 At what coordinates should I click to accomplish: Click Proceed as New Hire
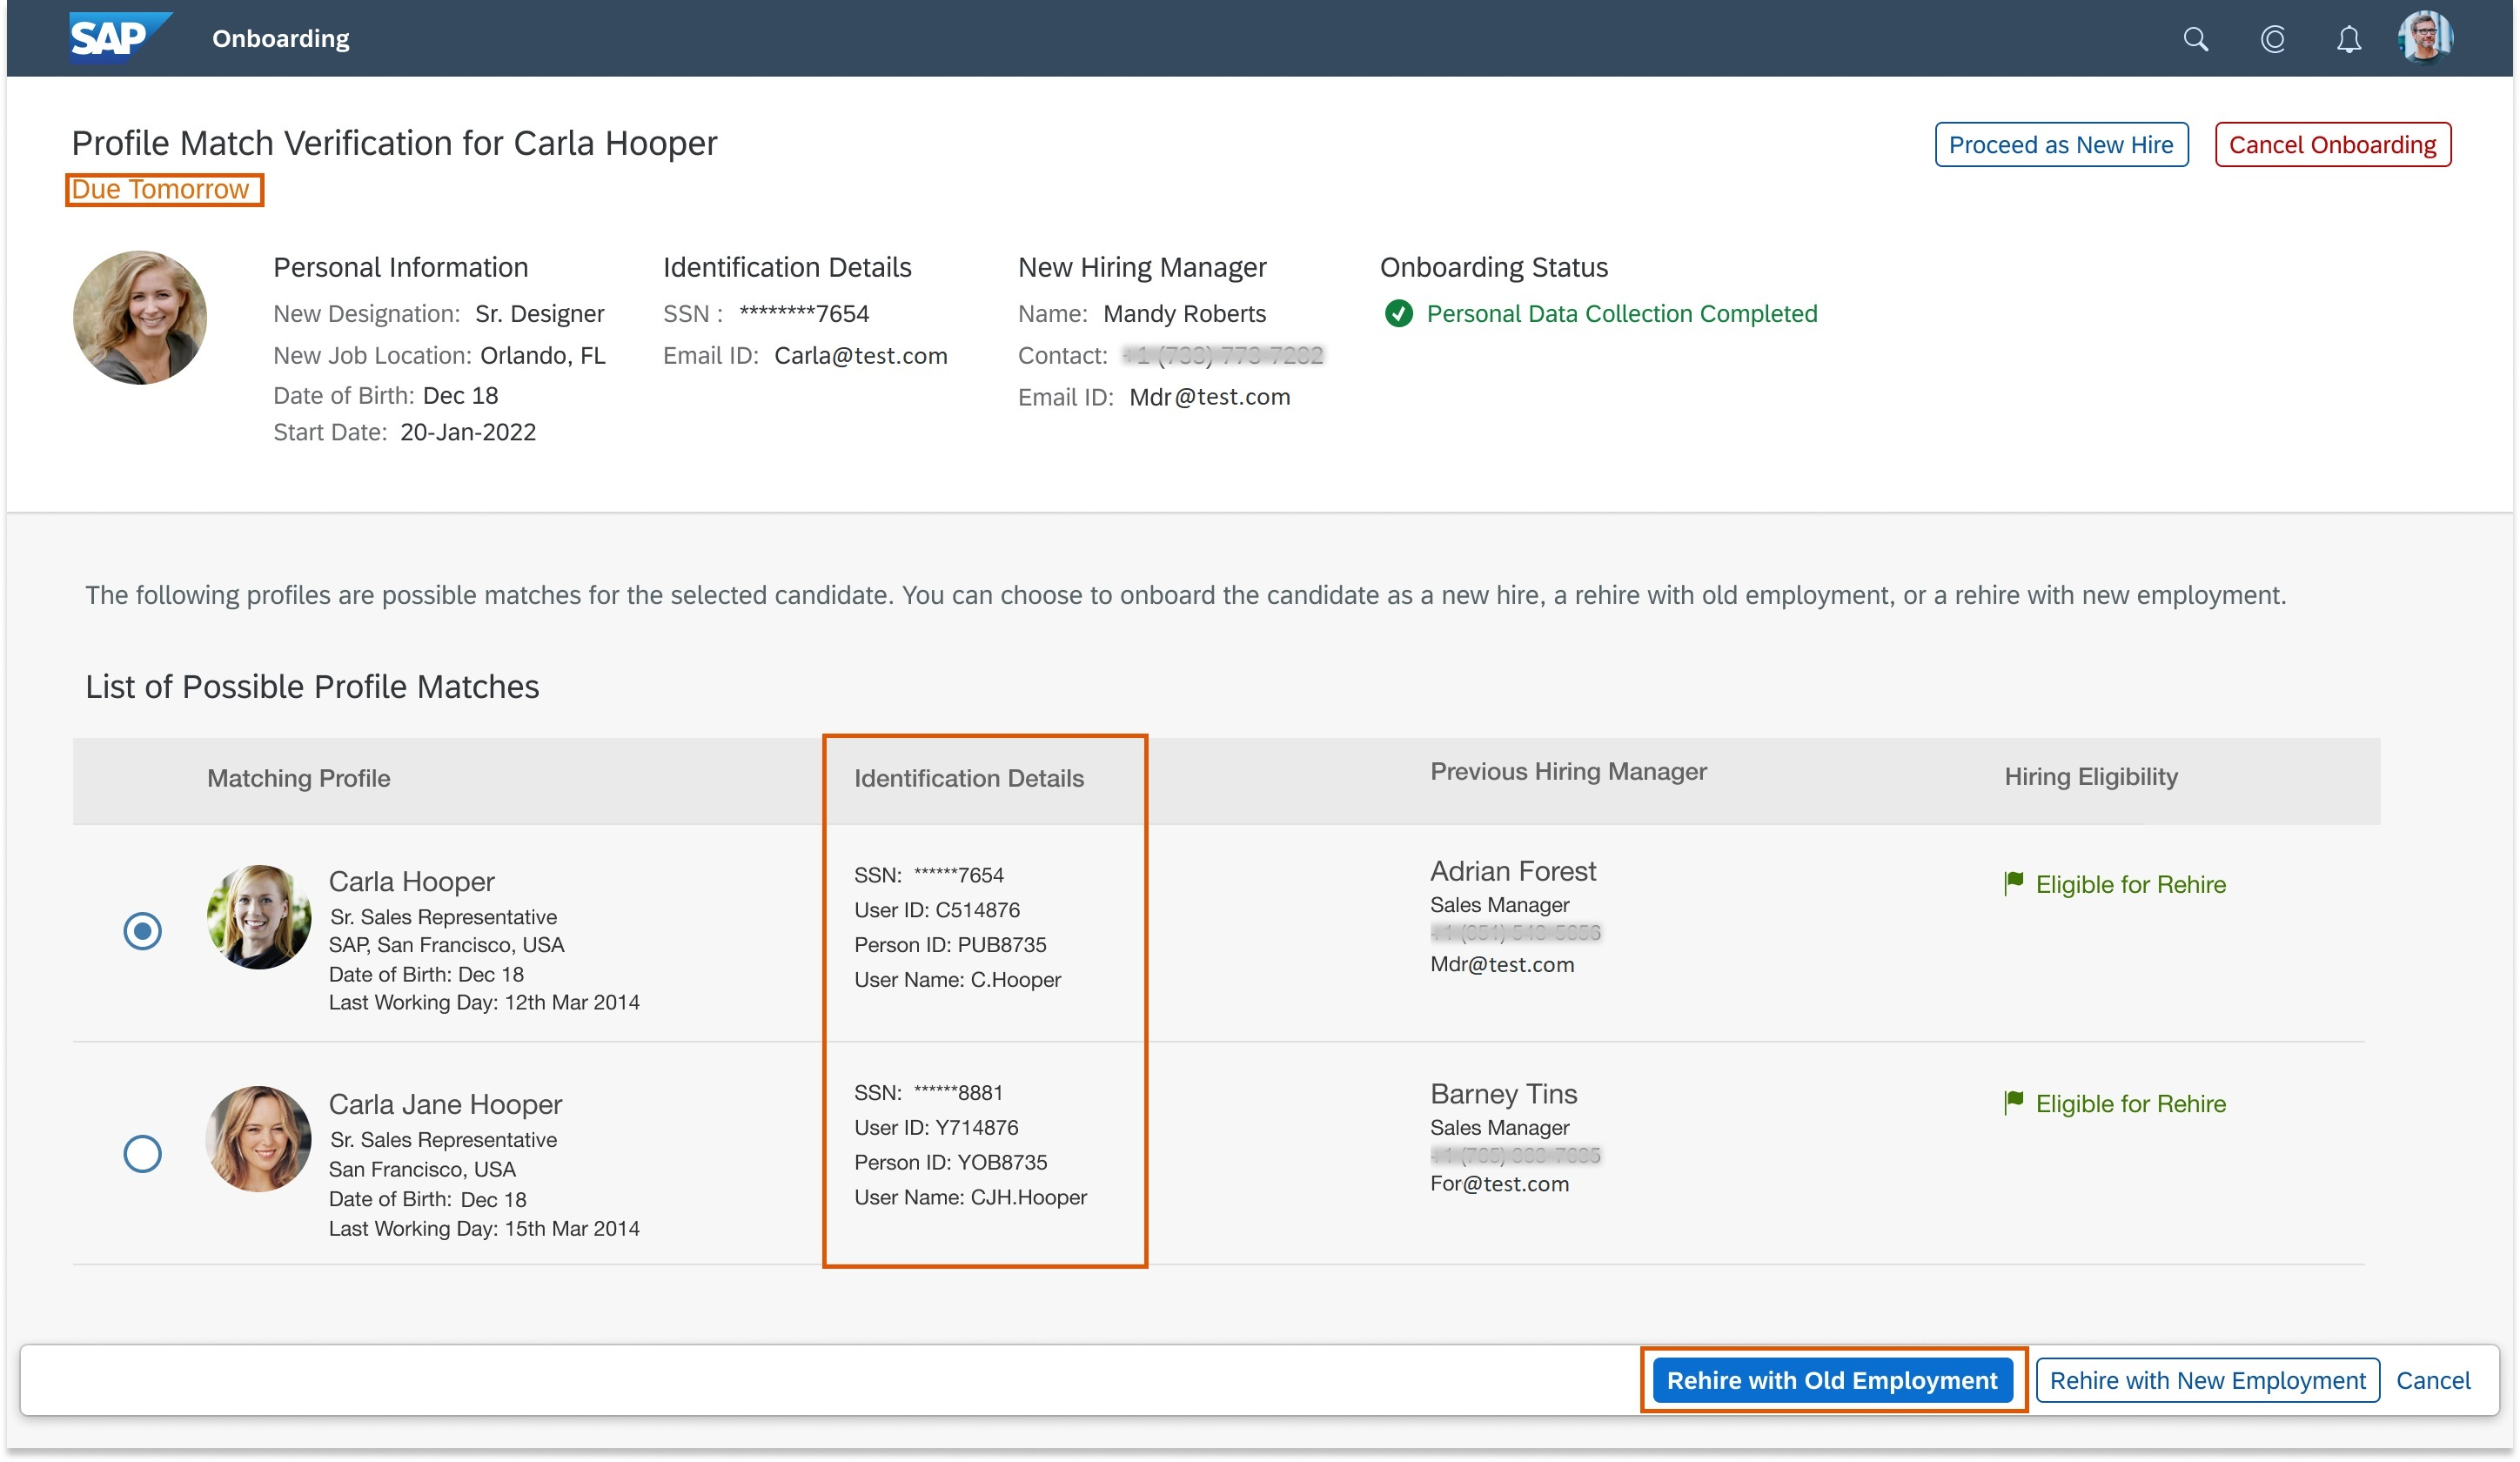coord(2061,144)
